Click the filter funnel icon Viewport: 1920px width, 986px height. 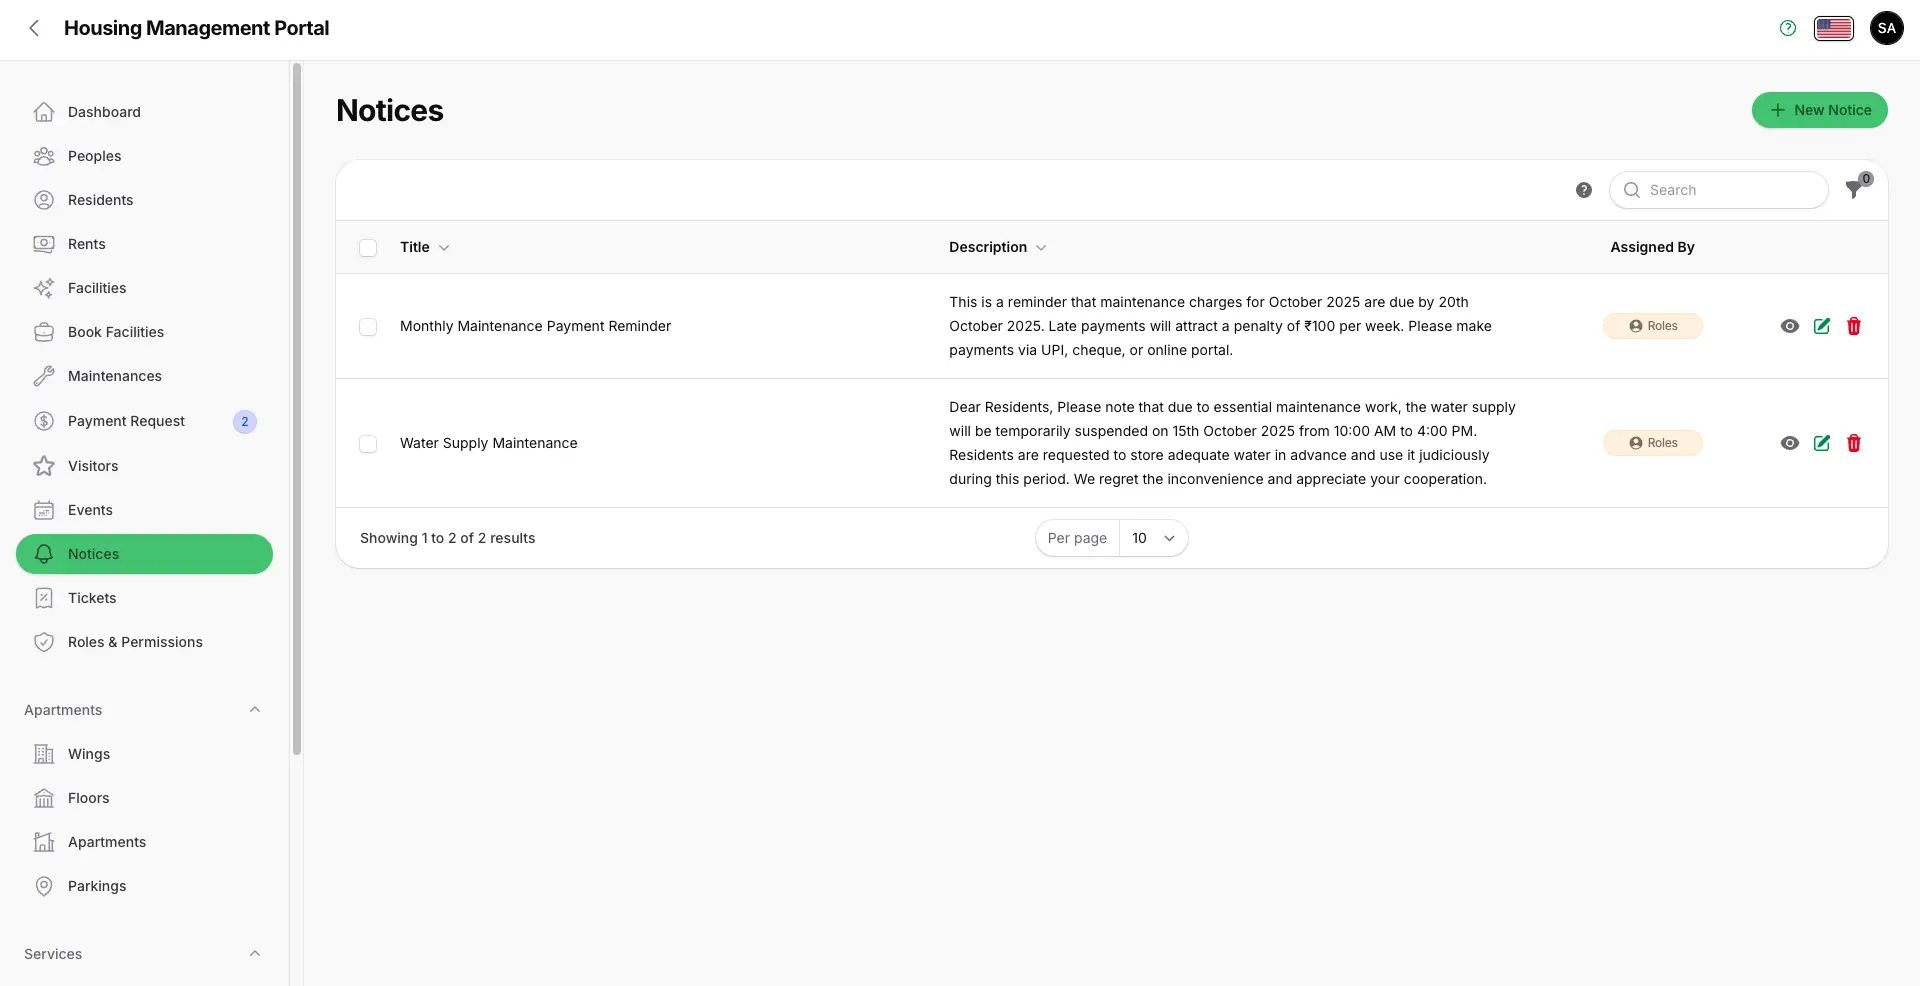1855,190
